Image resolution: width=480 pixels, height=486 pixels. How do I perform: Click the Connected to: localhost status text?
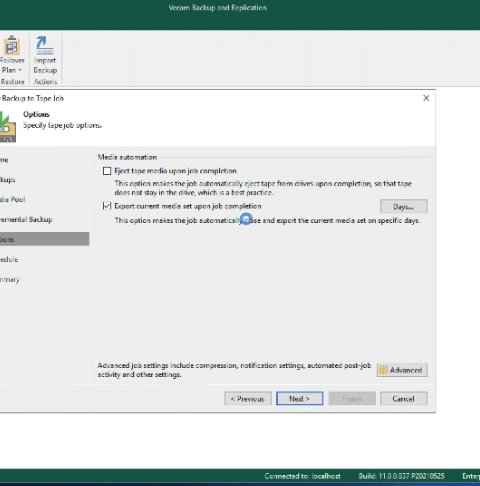[302, 476]
